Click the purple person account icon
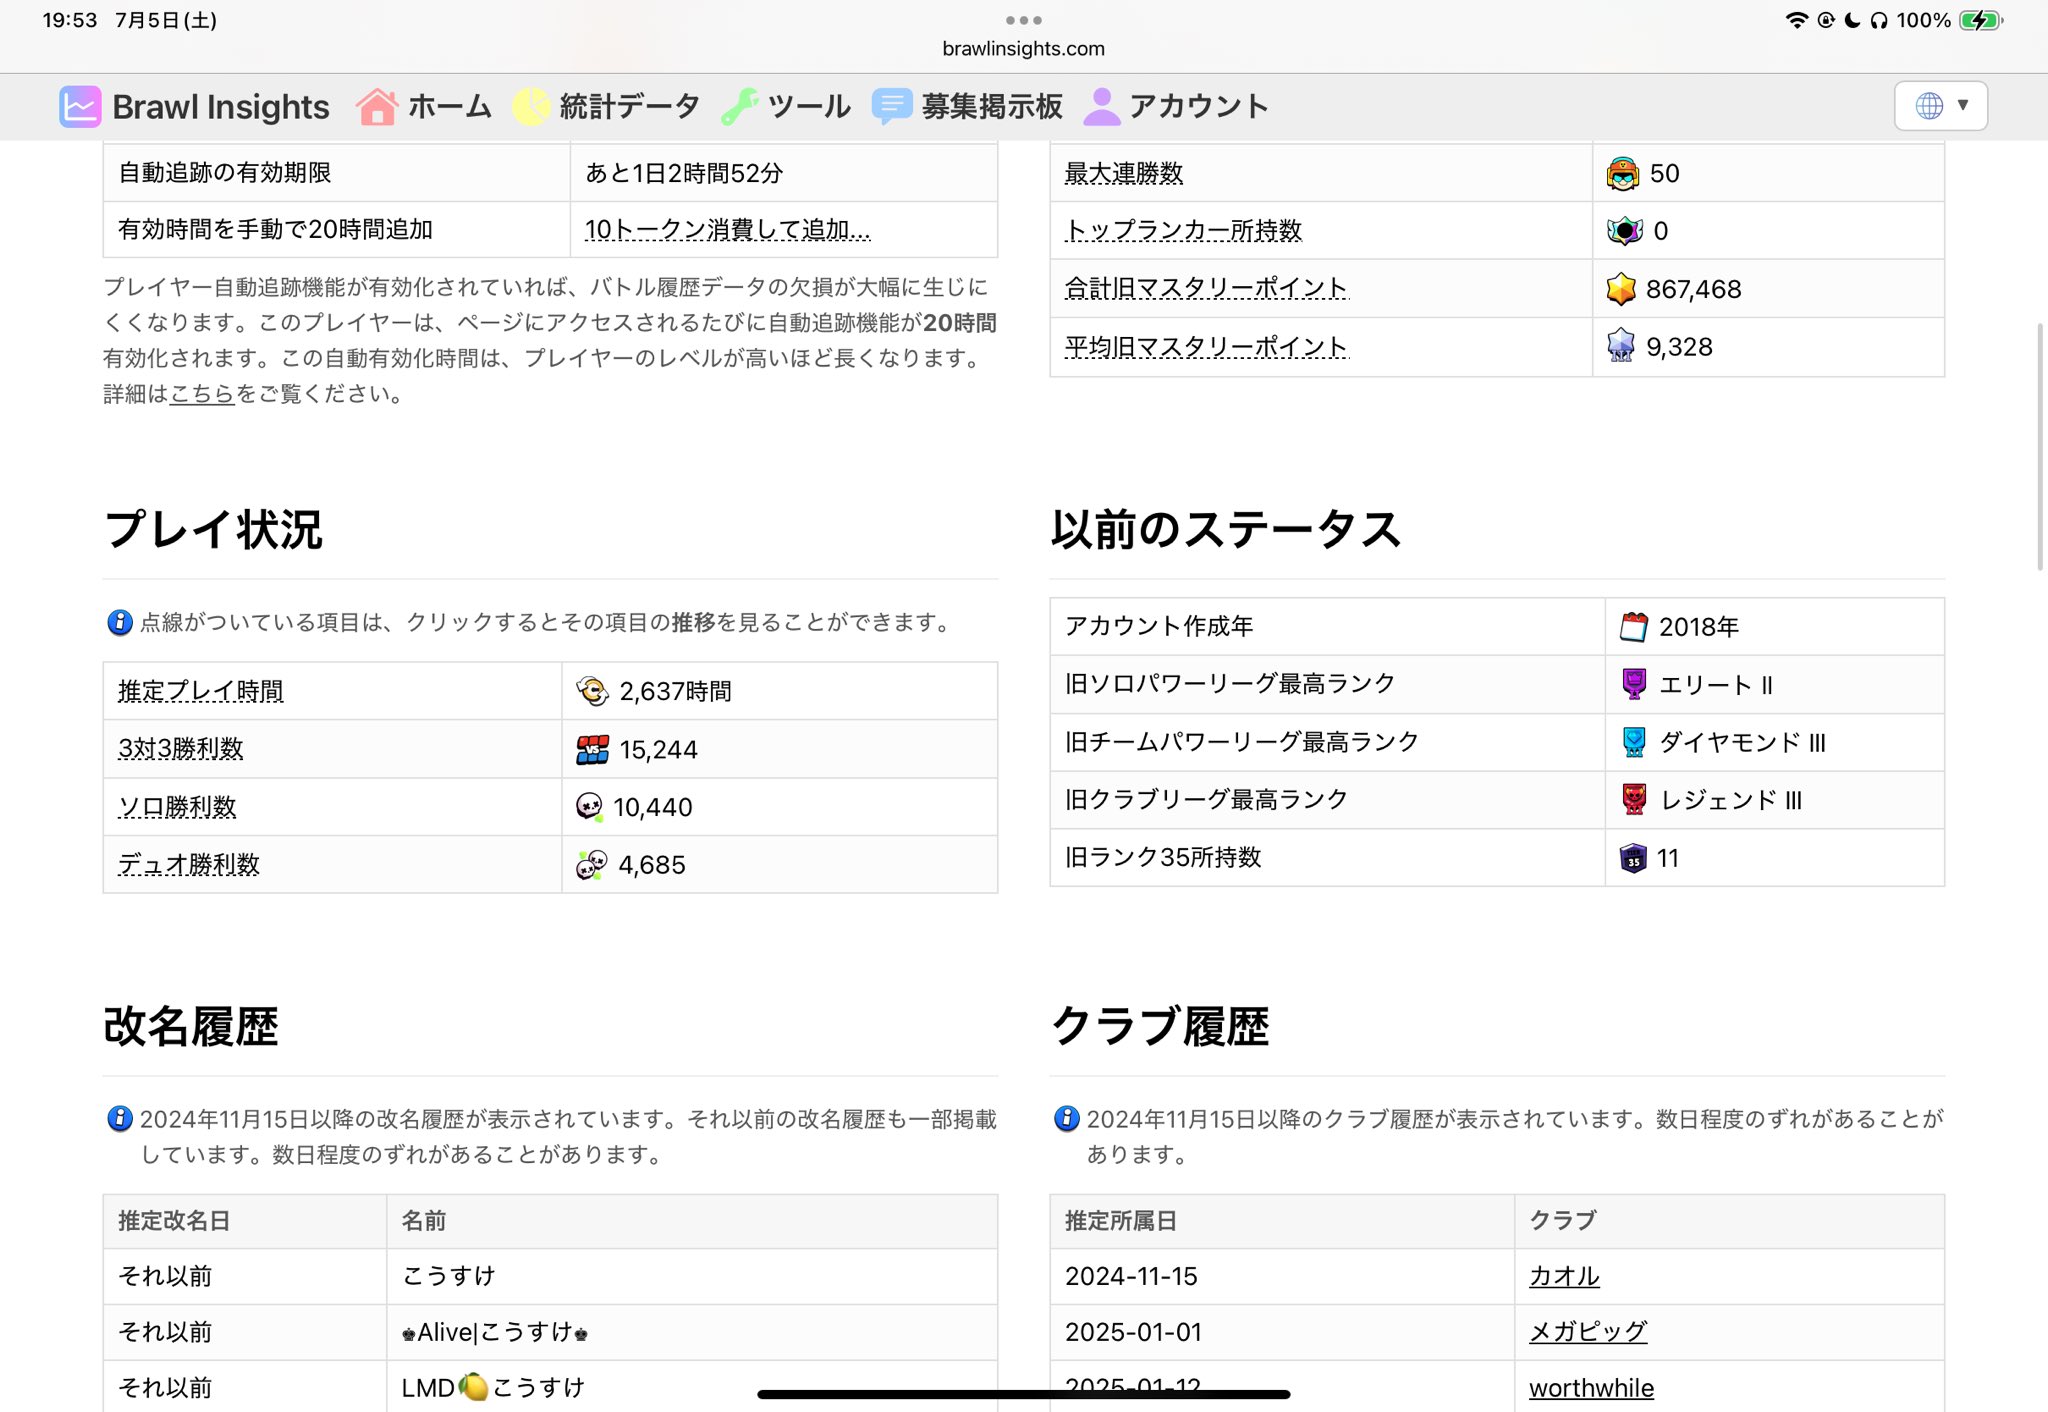 pyautogui.click(x=1102, y=106)
